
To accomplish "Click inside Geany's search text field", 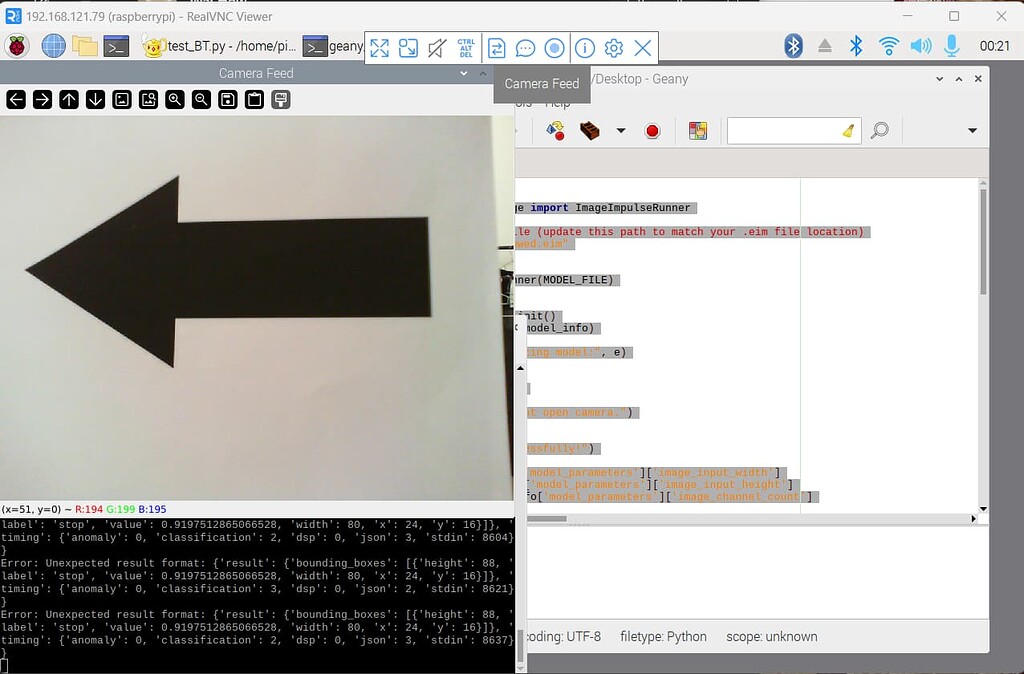I will 790,130.
